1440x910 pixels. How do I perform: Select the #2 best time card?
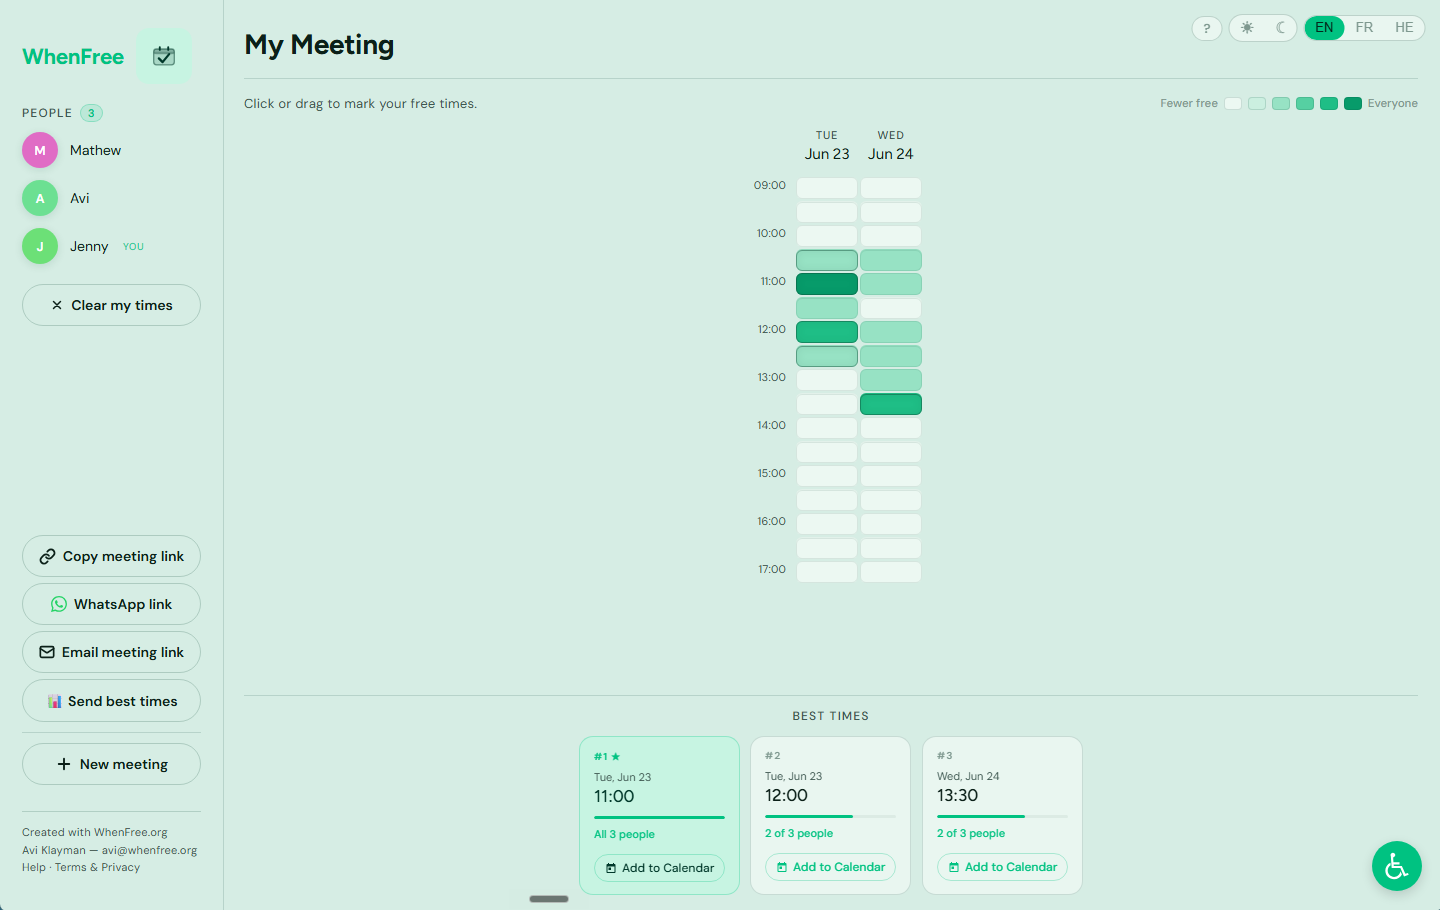[830, 815]
